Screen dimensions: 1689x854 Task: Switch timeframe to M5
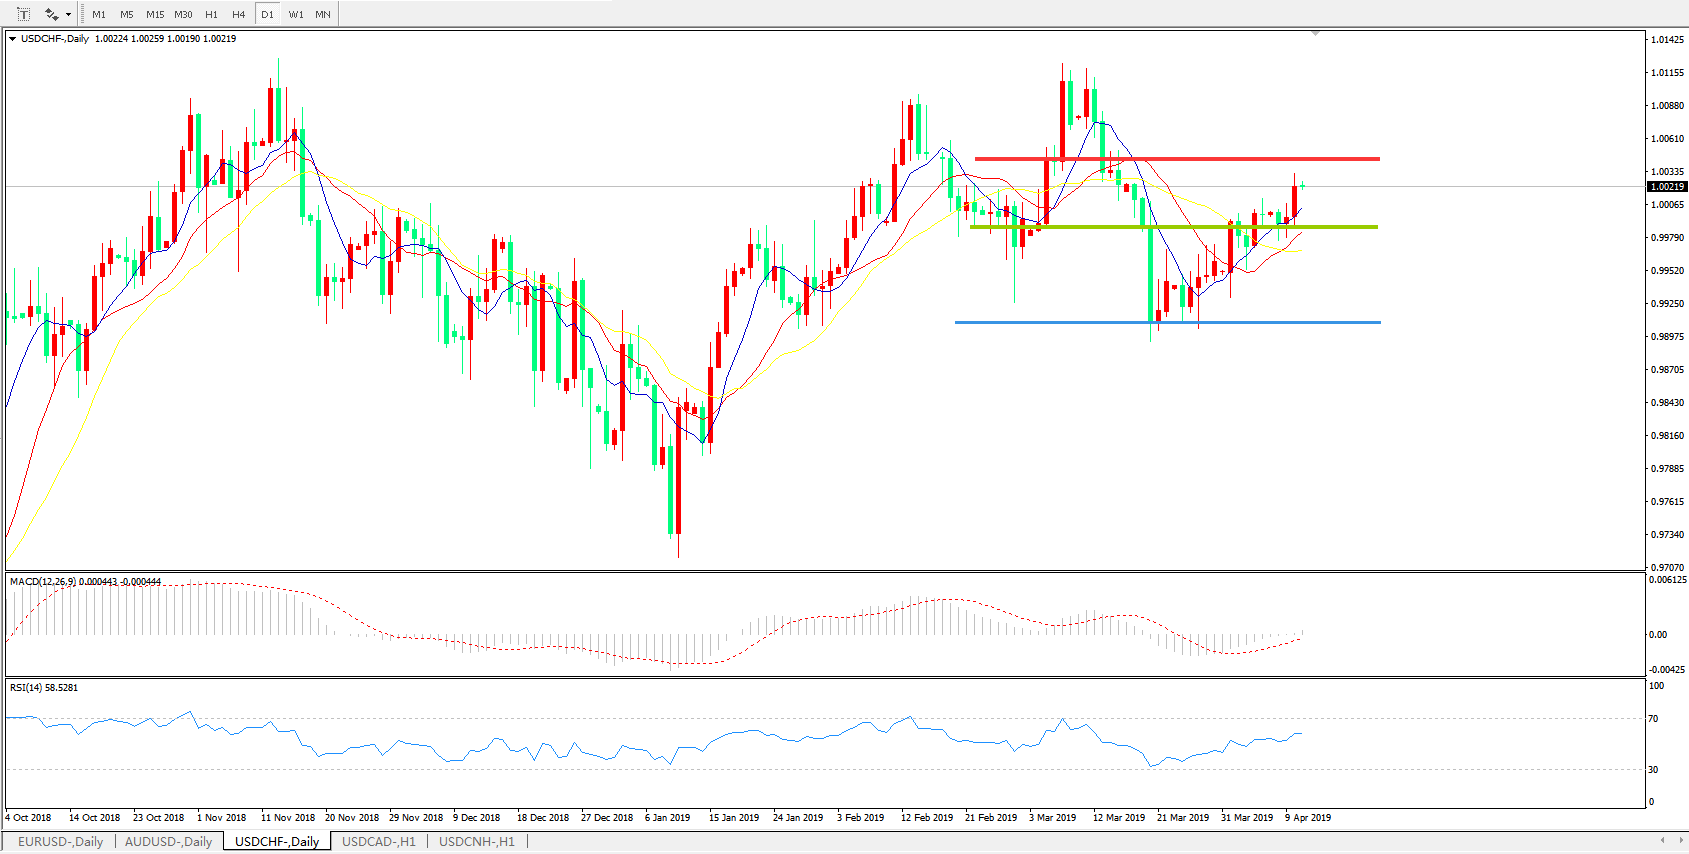pos(127,14)
